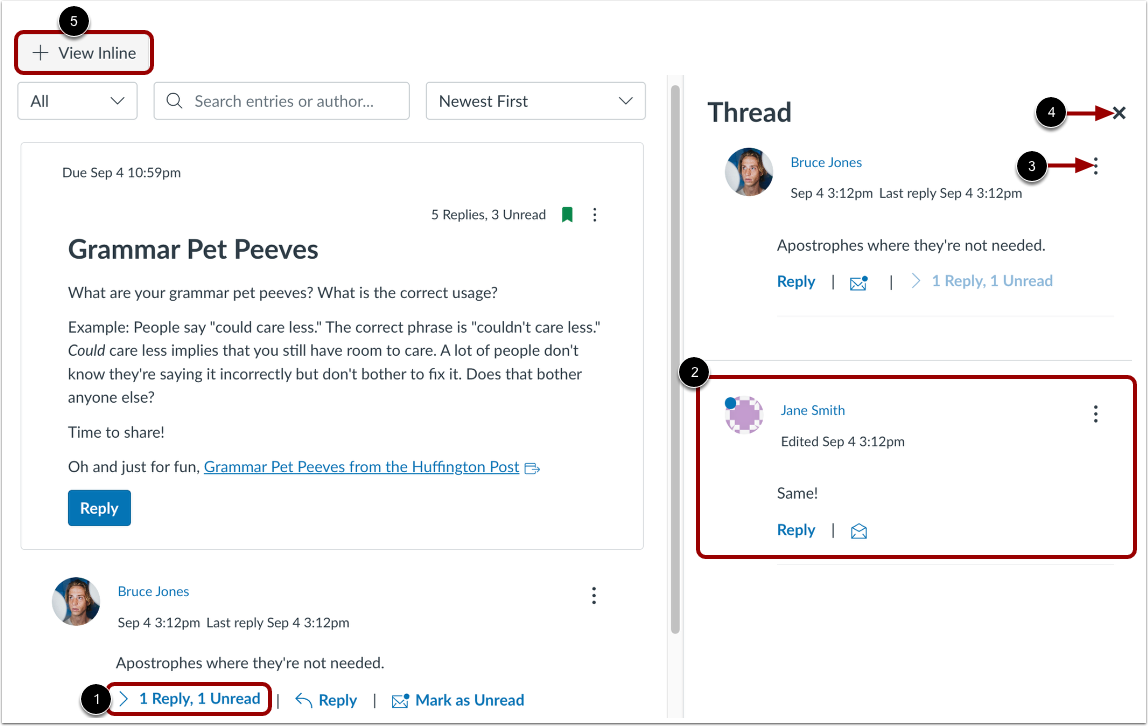The height and width of the screenshot is (726, 1148).
Task: Open options menu for Bruce Jones in Thread
Action: pyautogui.click(x=1095, y=166)
